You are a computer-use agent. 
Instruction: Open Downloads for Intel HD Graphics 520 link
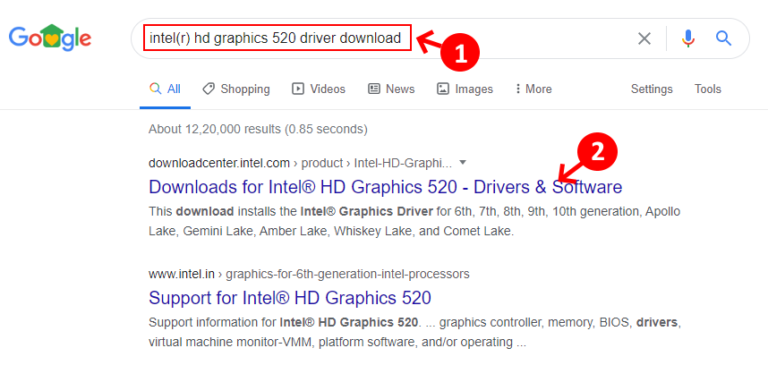point(385,187)
